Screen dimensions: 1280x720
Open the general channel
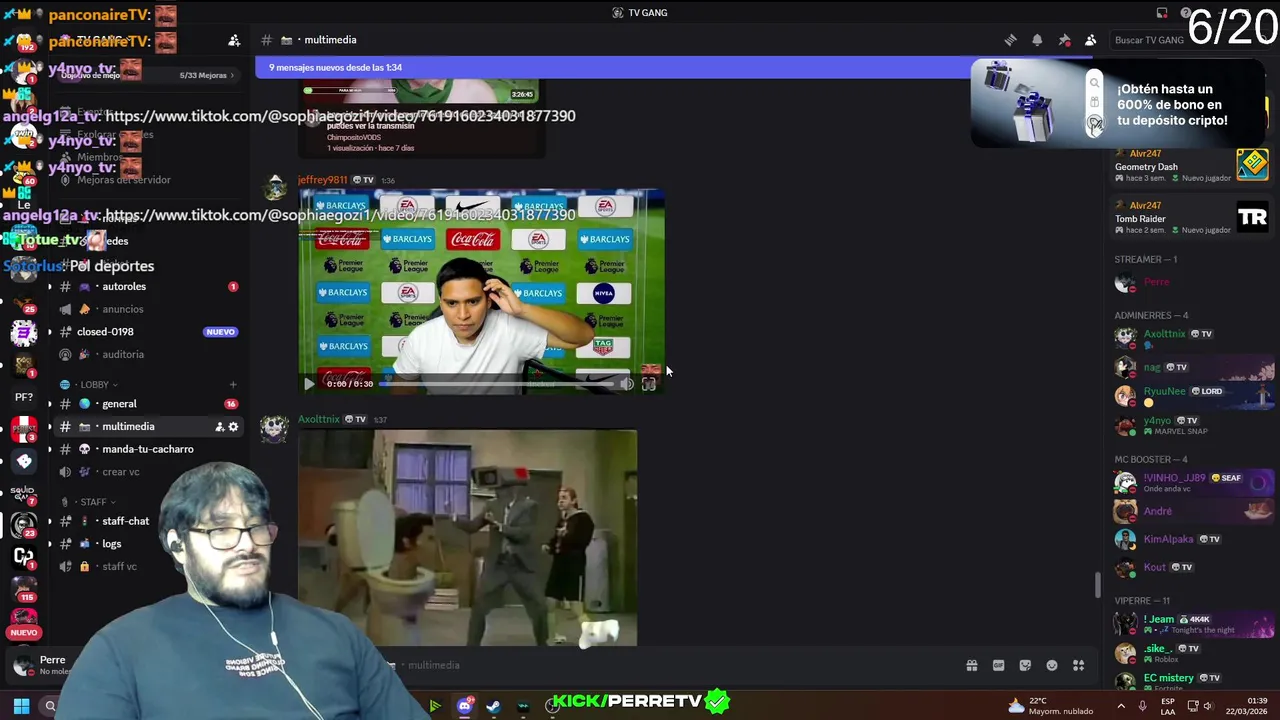tap(119, 404)
